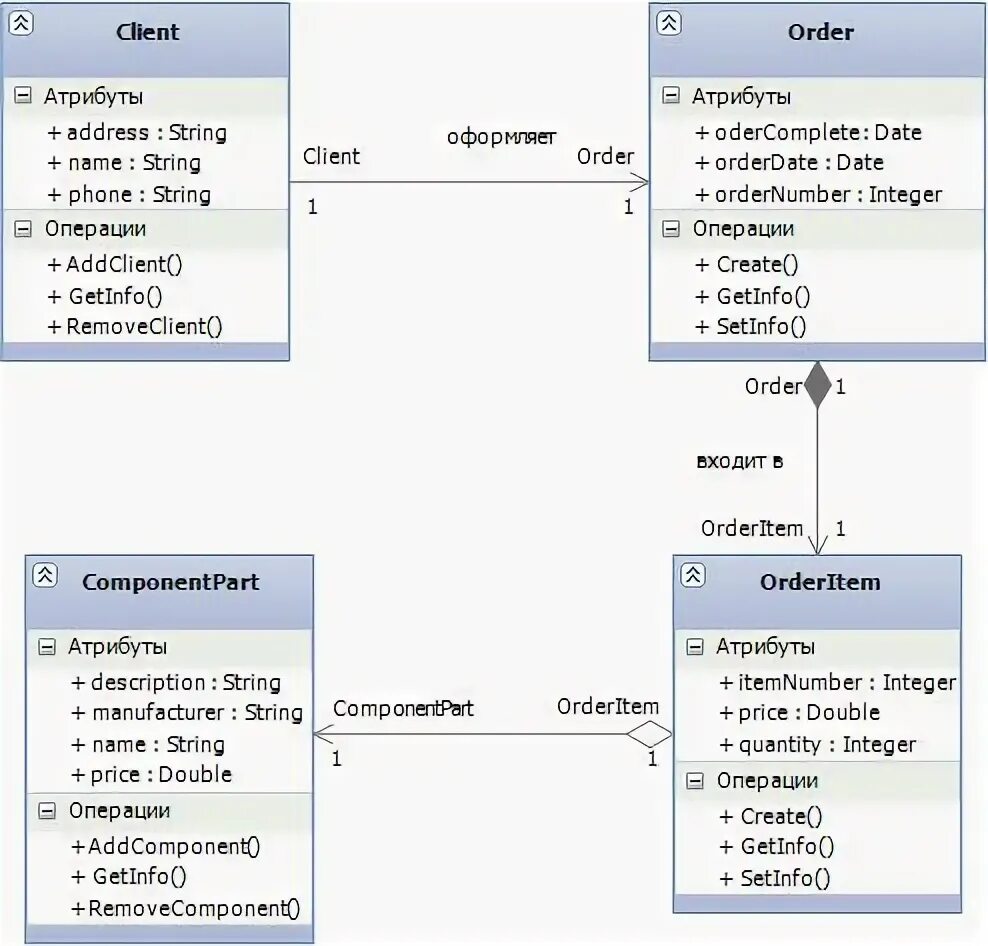Collapse Order's Атрибуты section
Viewport: 988px width, 946px height.
(x=671, y=96)
